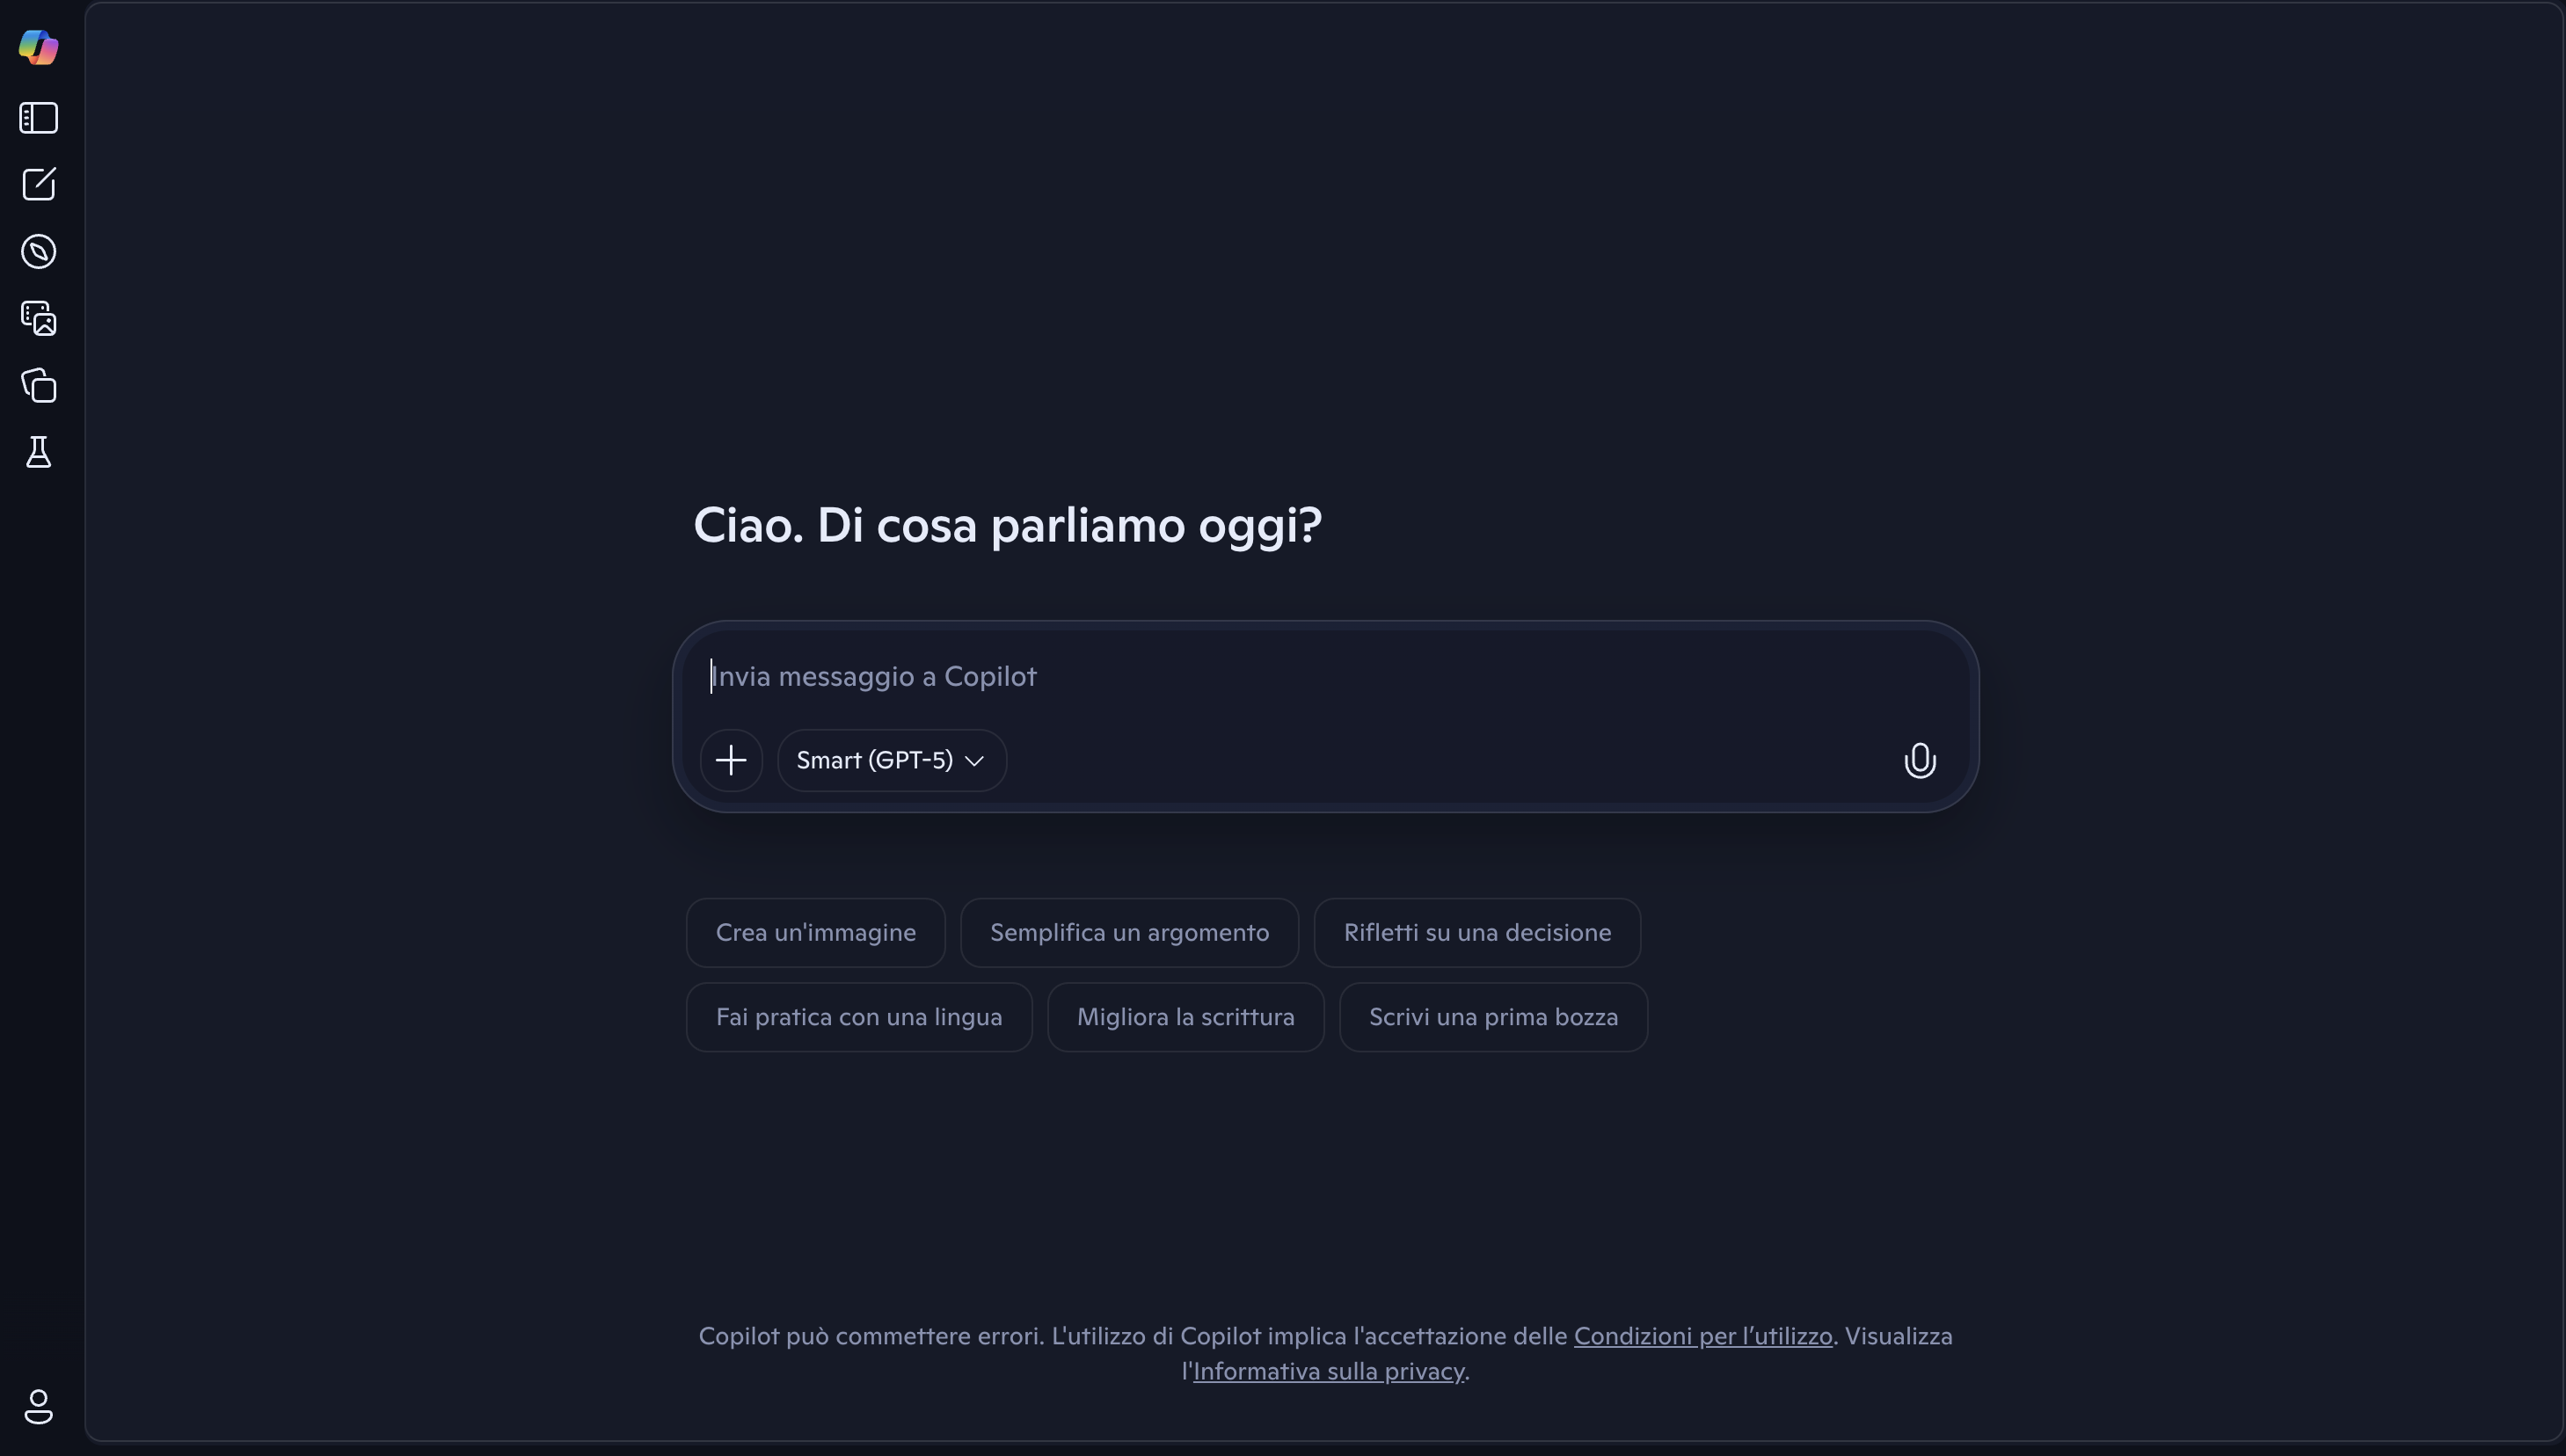Click the Copilot logo icon
The height and width of the screenshot is (1456, 2566).
click(x=39, y=47)
